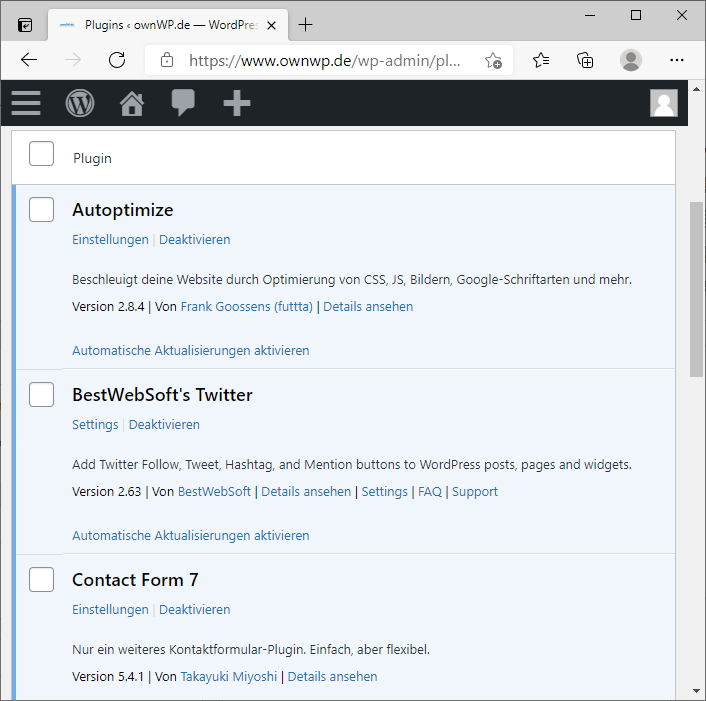Click the page vertical scrollbar thumb
706x701 pixels.
[x=697, y=289]
